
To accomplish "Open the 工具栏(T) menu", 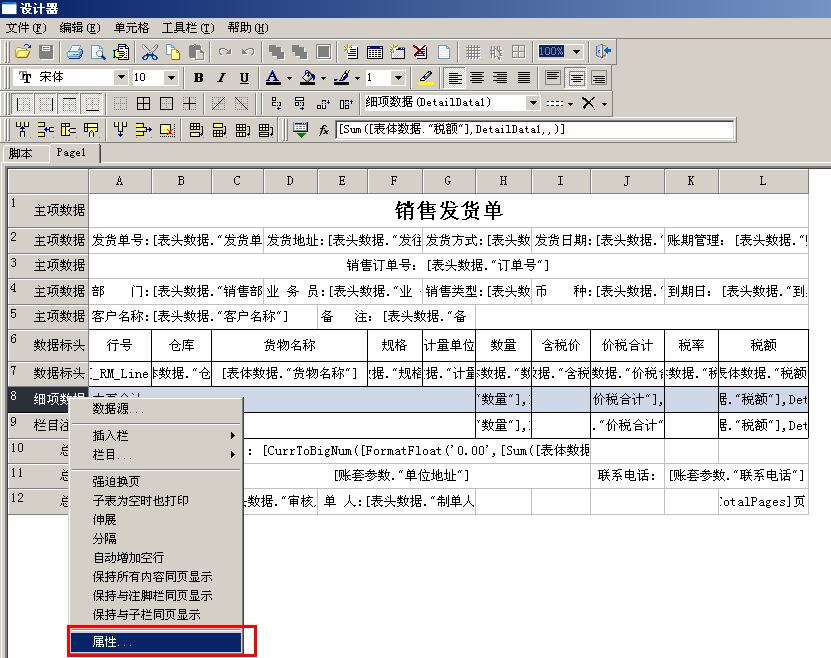I will 188,28.
